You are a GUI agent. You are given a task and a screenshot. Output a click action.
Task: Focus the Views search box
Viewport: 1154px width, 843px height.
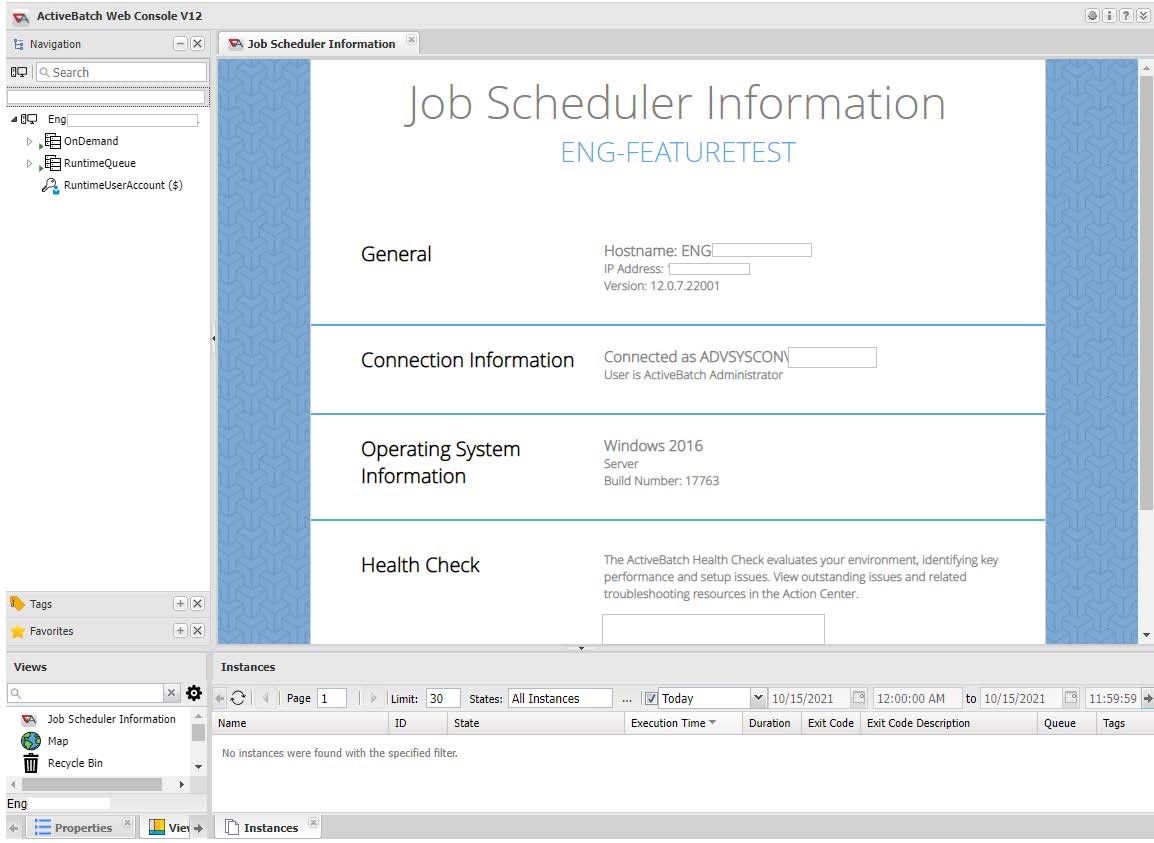click(x=85, y=693)
